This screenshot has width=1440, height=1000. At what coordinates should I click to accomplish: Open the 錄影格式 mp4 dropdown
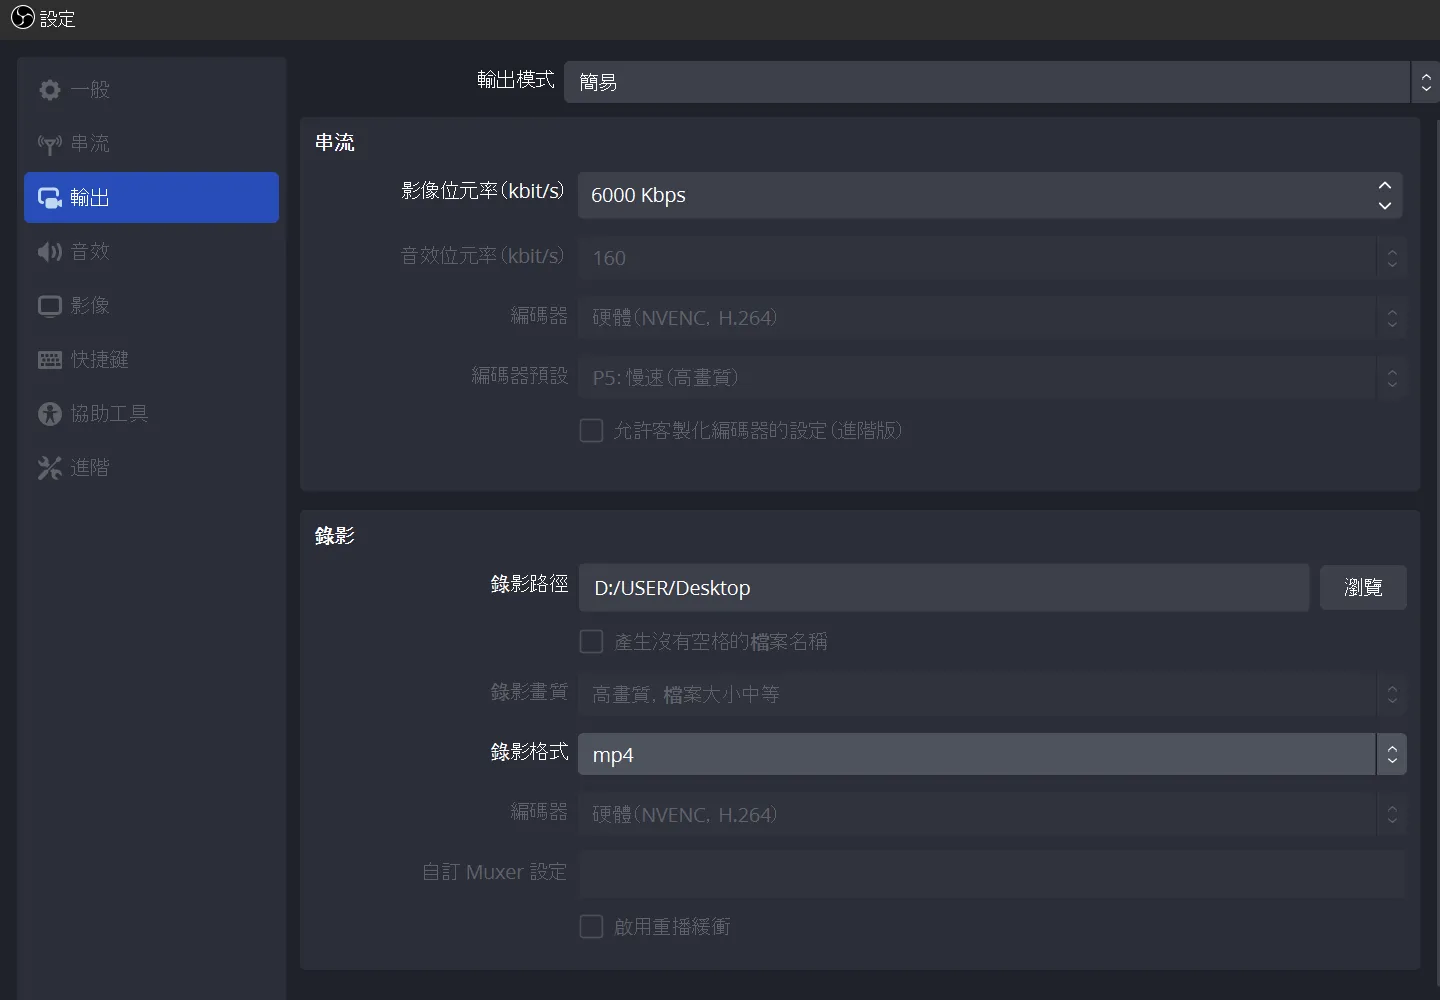[990, 755]
